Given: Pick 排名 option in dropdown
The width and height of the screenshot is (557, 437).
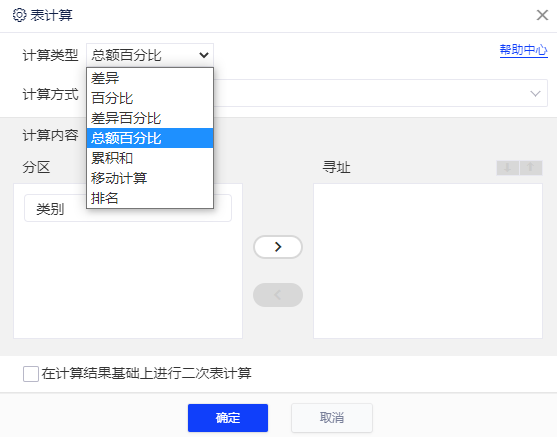Looking at the screenshot, I should pyautogui.click(x=150, y=198).
